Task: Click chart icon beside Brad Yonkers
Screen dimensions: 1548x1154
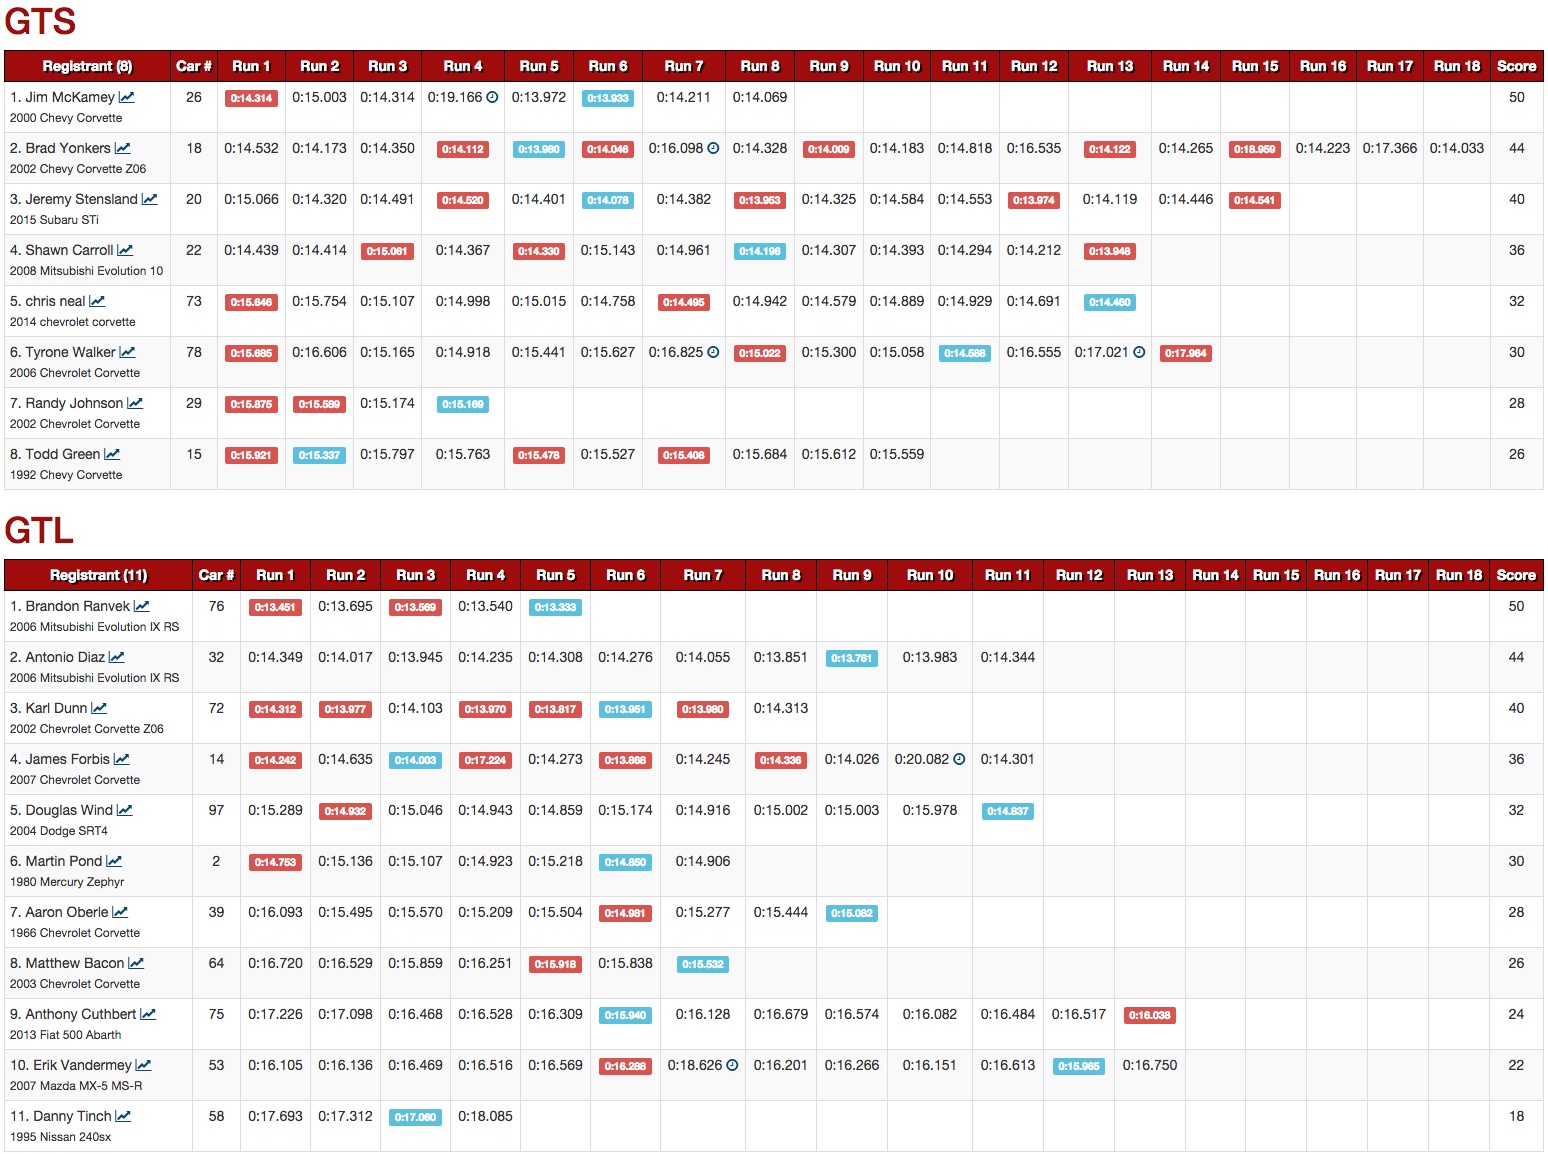Action: 122,149
